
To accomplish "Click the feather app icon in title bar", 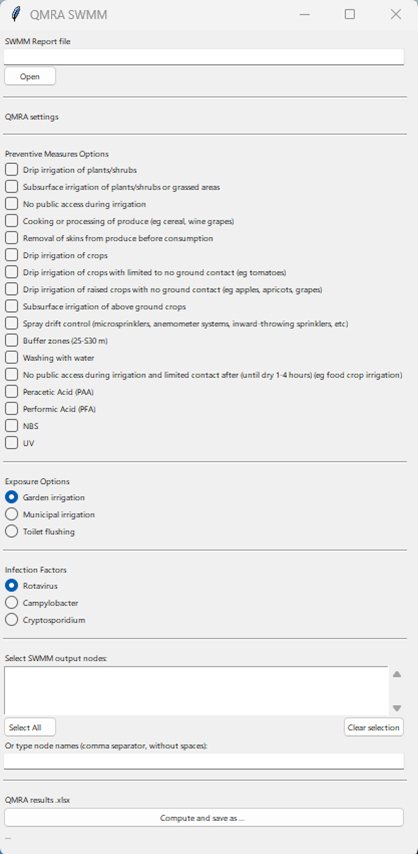I will tap(16, 14).
